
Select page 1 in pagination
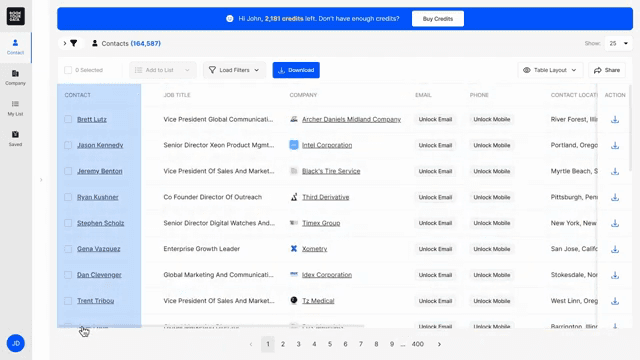click(268, 344)
